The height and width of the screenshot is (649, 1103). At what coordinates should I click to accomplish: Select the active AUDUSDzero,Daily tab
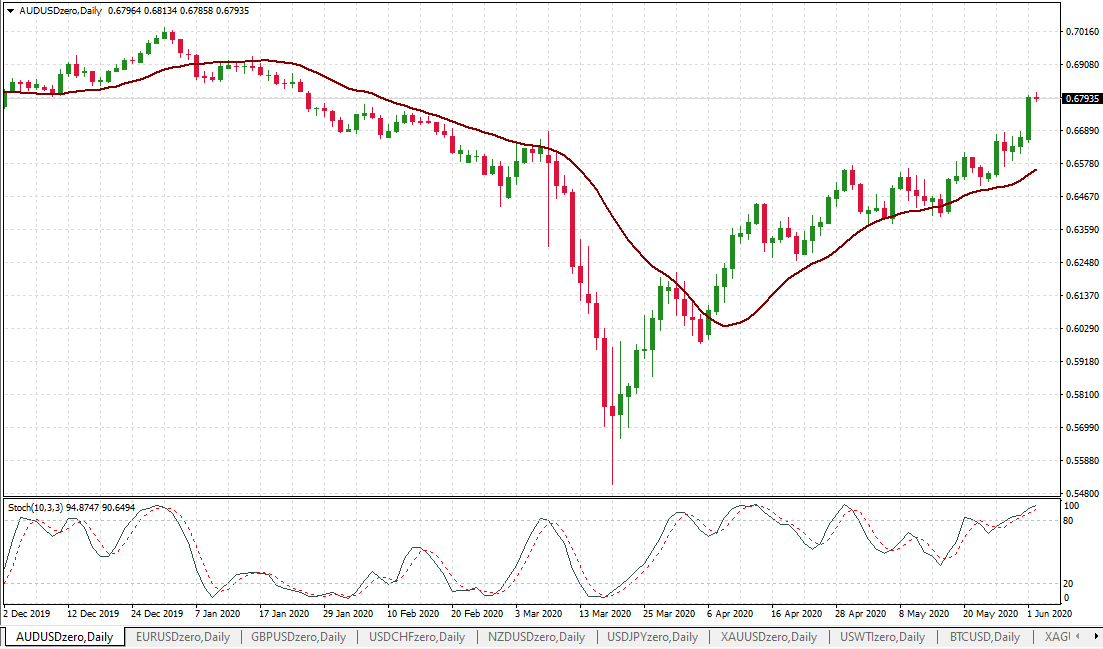coord(63,637)
